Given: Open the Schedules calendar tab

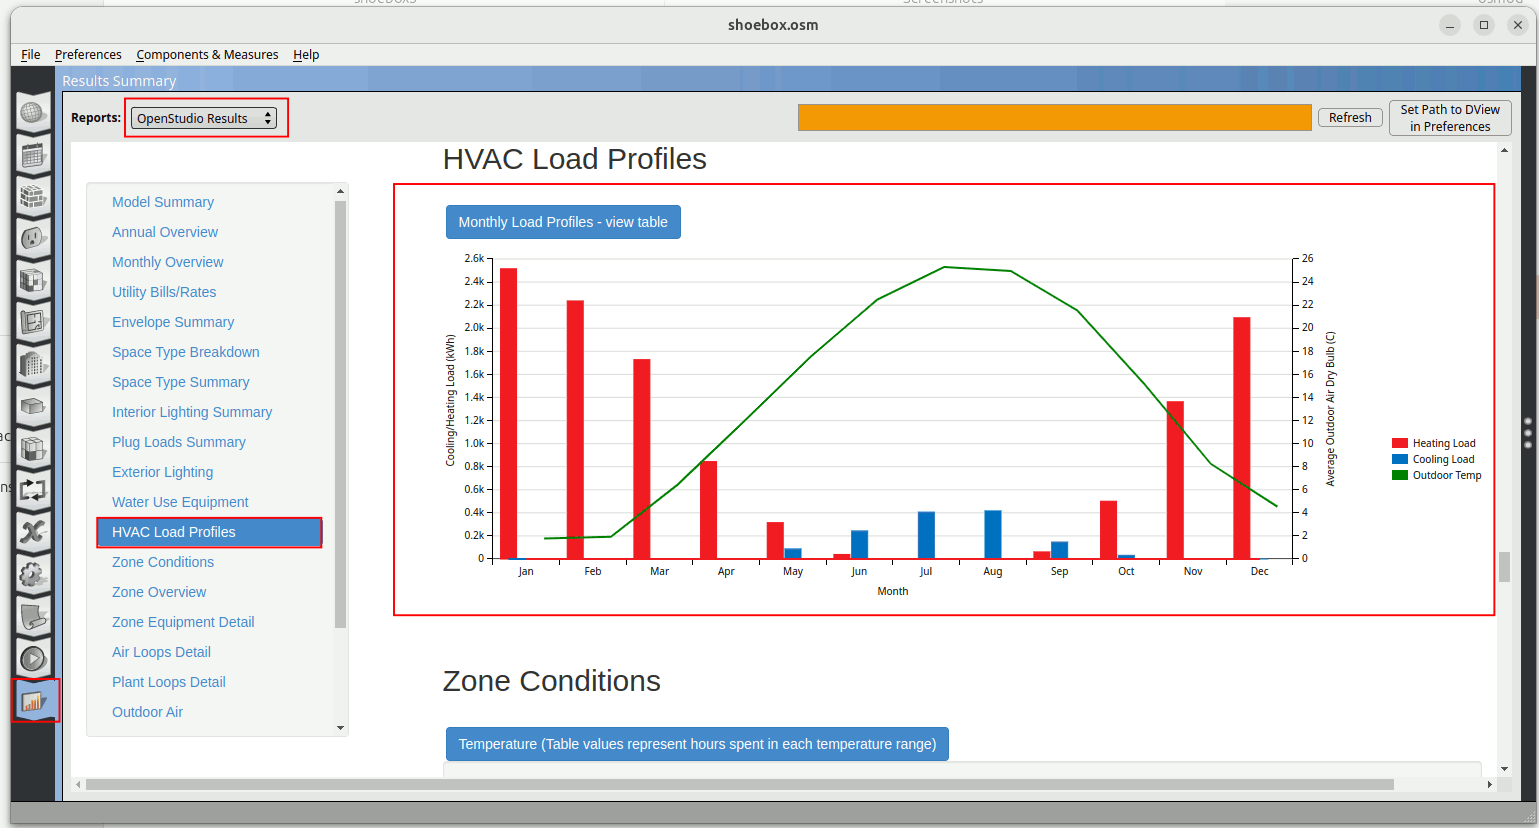Looking at the screenshot, I should (33, 155).
